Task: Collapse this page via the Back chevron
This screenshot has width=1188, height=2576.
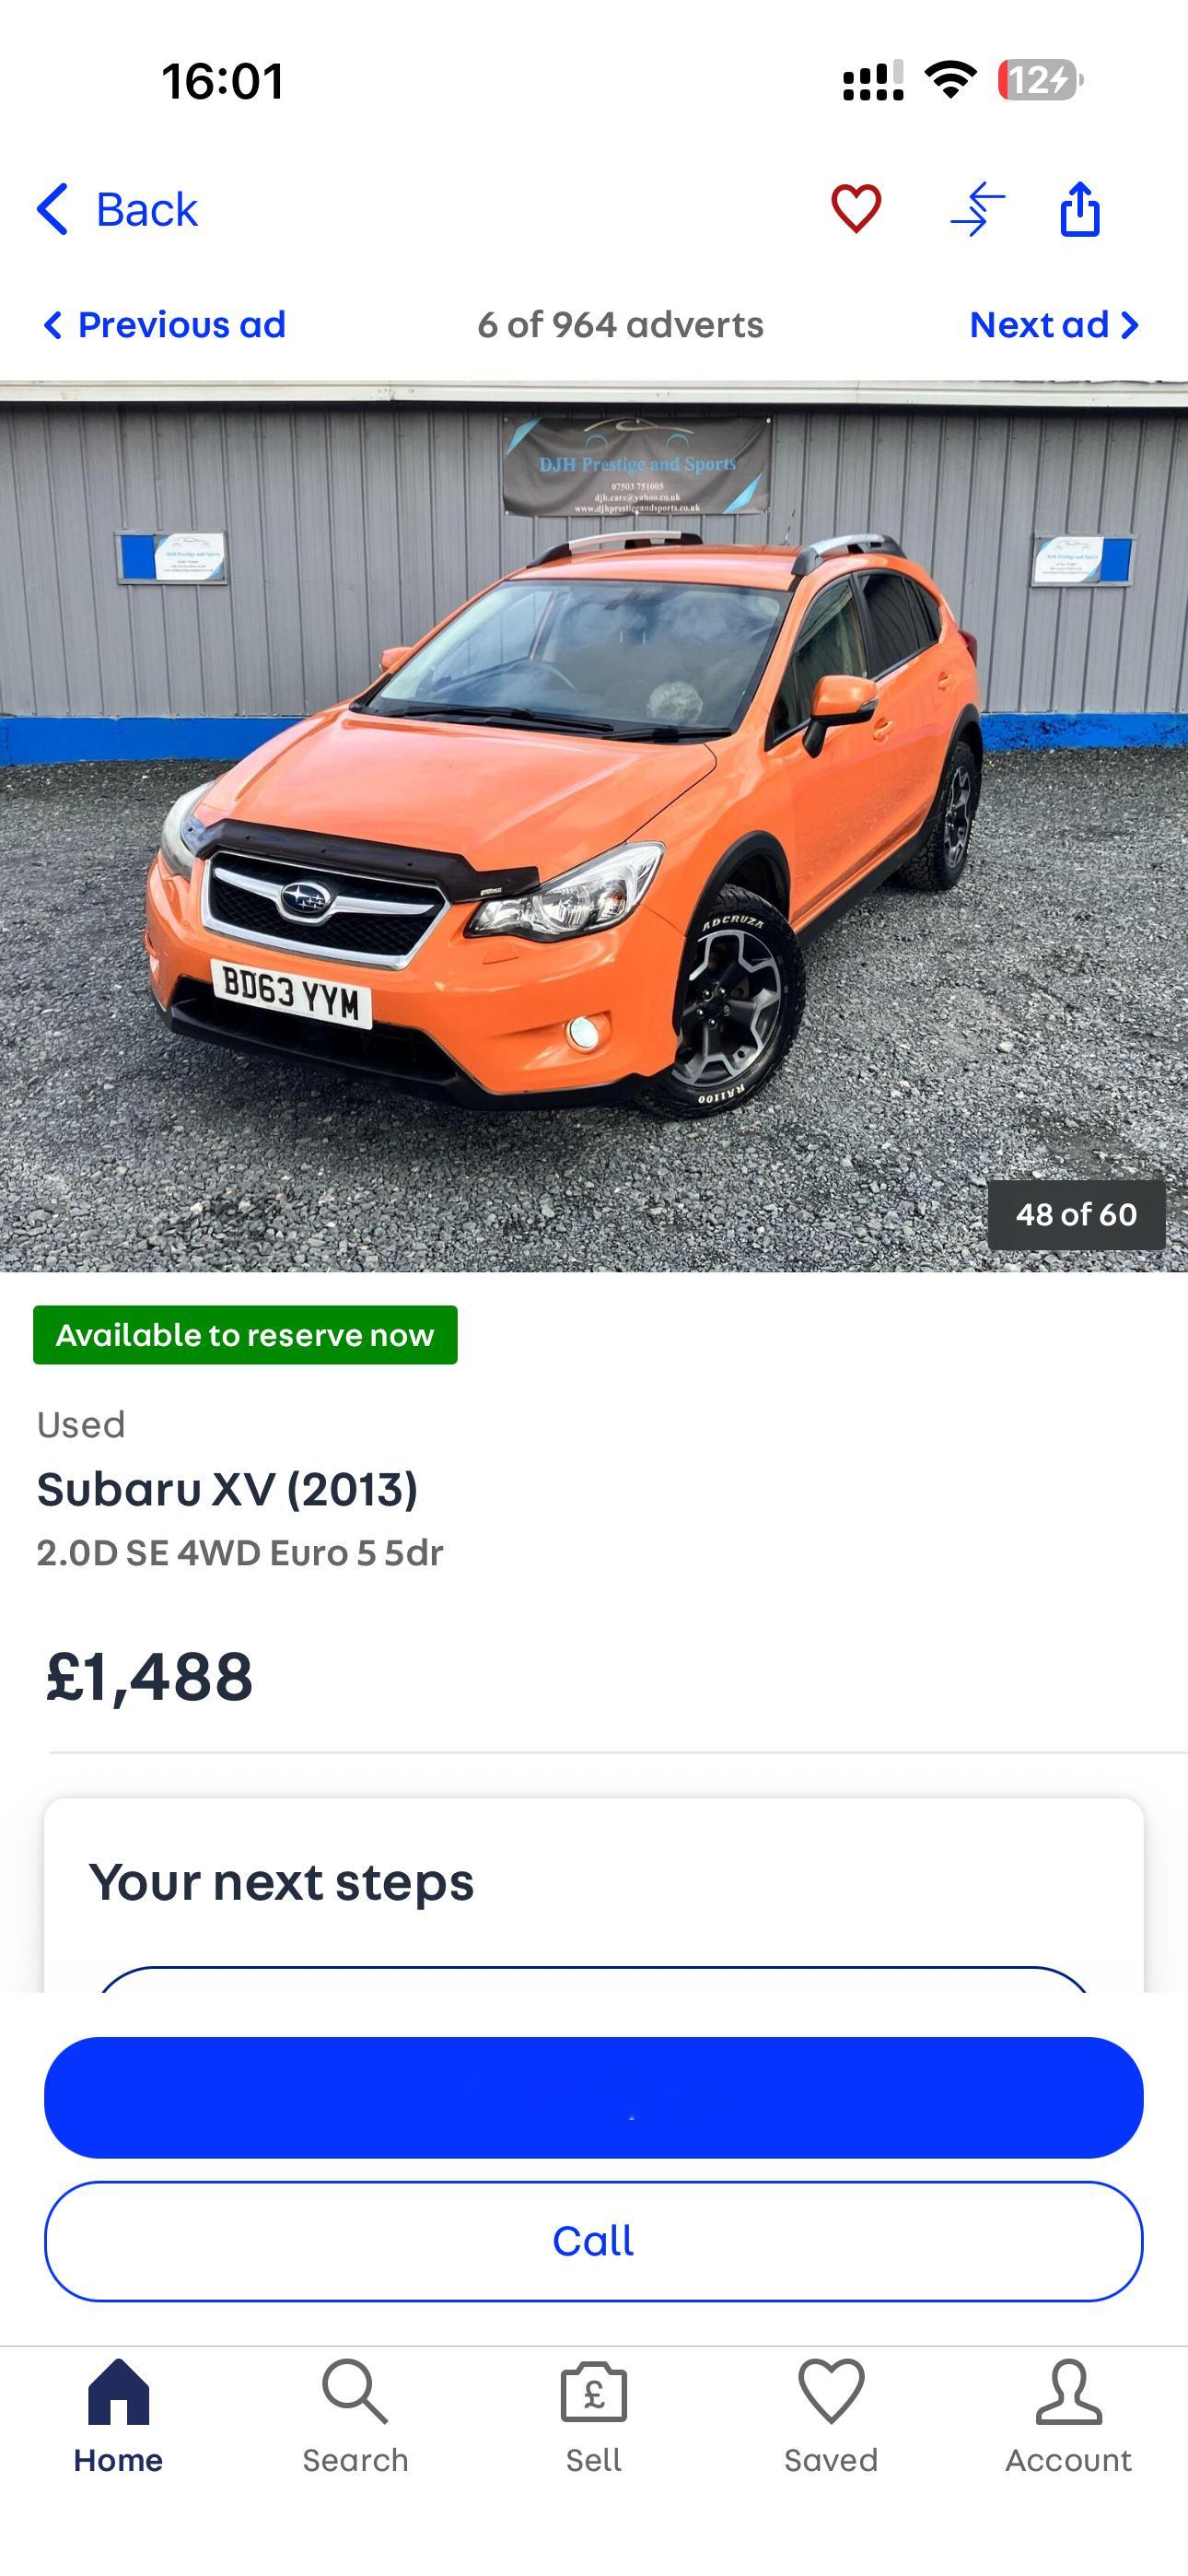Action: (x=53, y=209)
